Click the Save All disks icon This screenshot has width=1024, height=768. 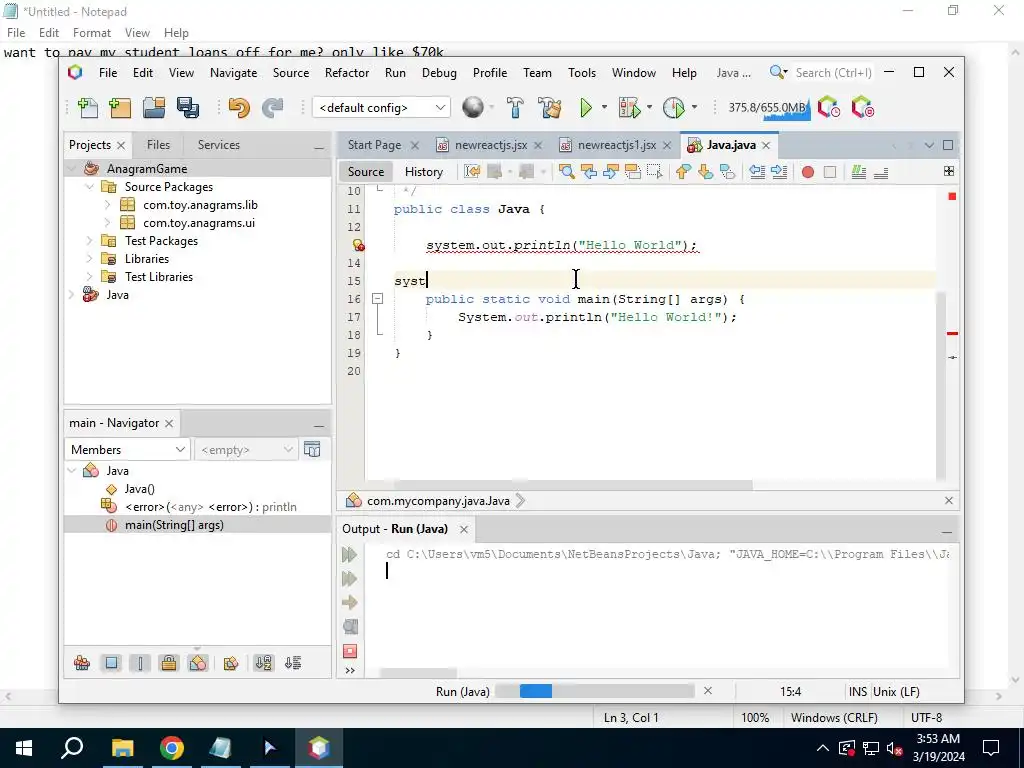188,108
